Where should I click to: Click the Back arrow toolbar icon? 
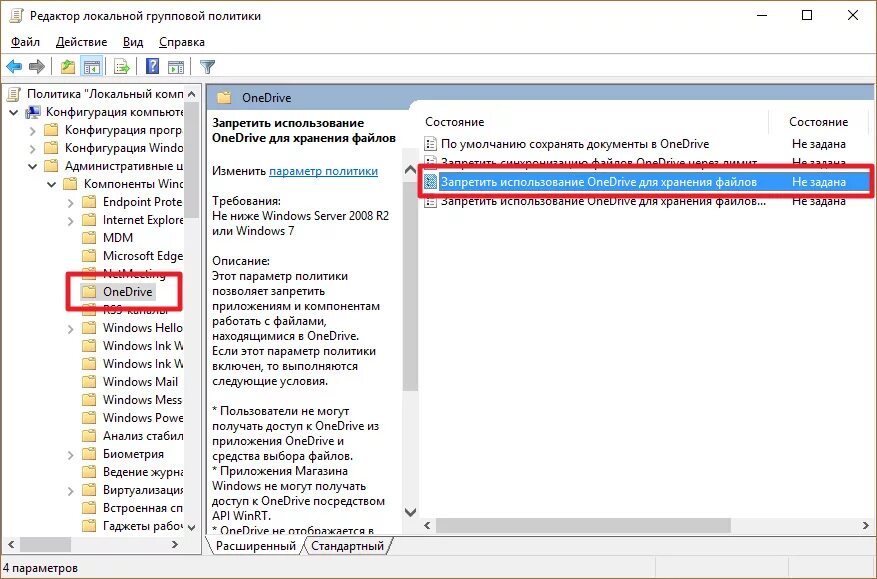(14, 67)
